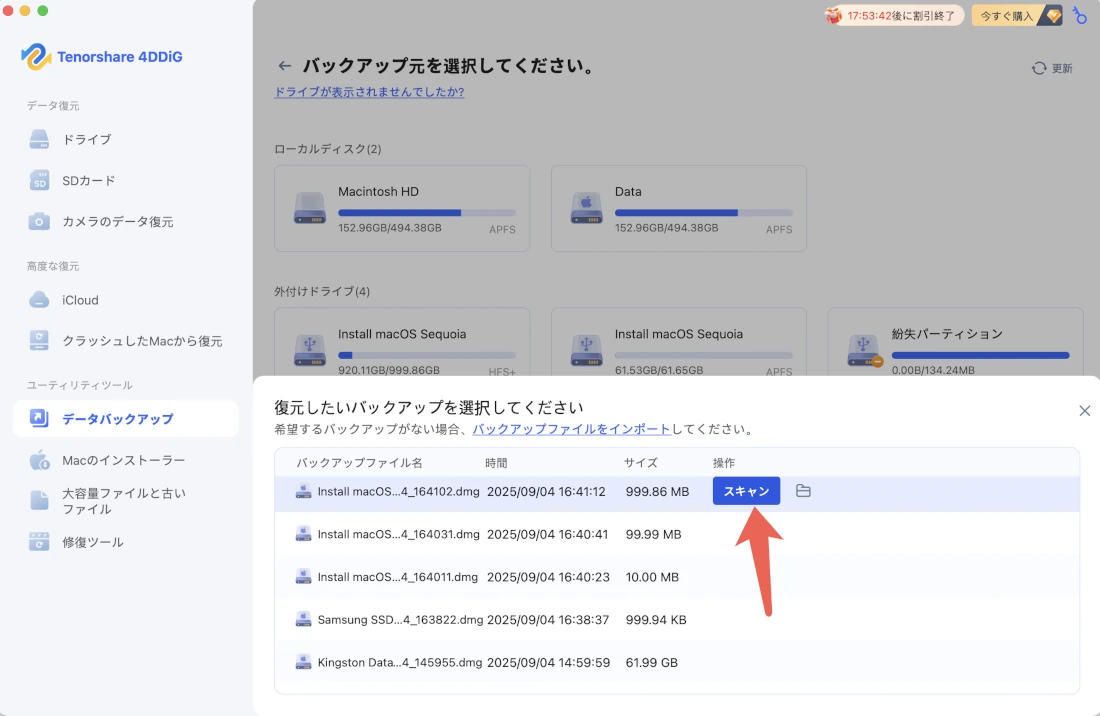
Task: Select Install macOS Sequoia HFS+ drive
Action: pos(402,342)
